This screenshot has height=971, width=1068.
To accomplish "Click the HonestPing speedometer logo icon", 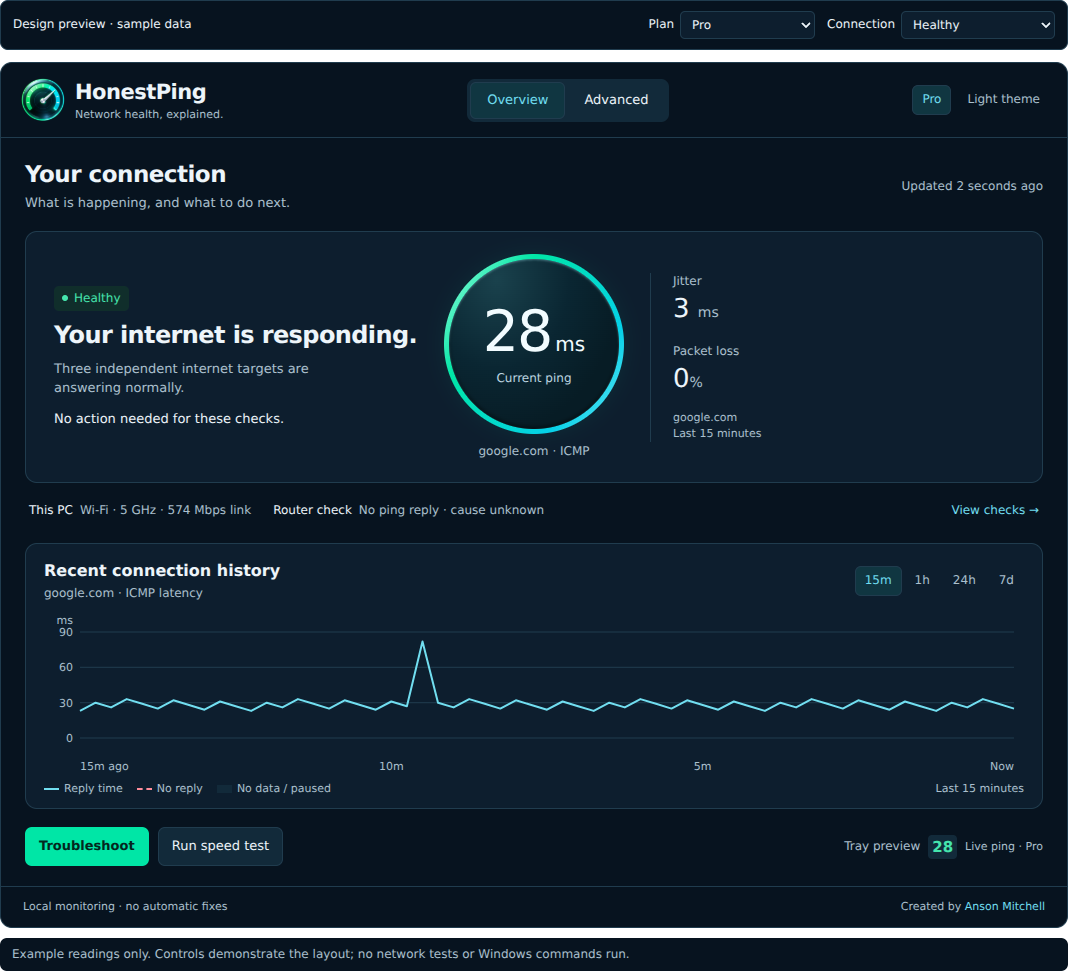I will click(x=43, y=100).
